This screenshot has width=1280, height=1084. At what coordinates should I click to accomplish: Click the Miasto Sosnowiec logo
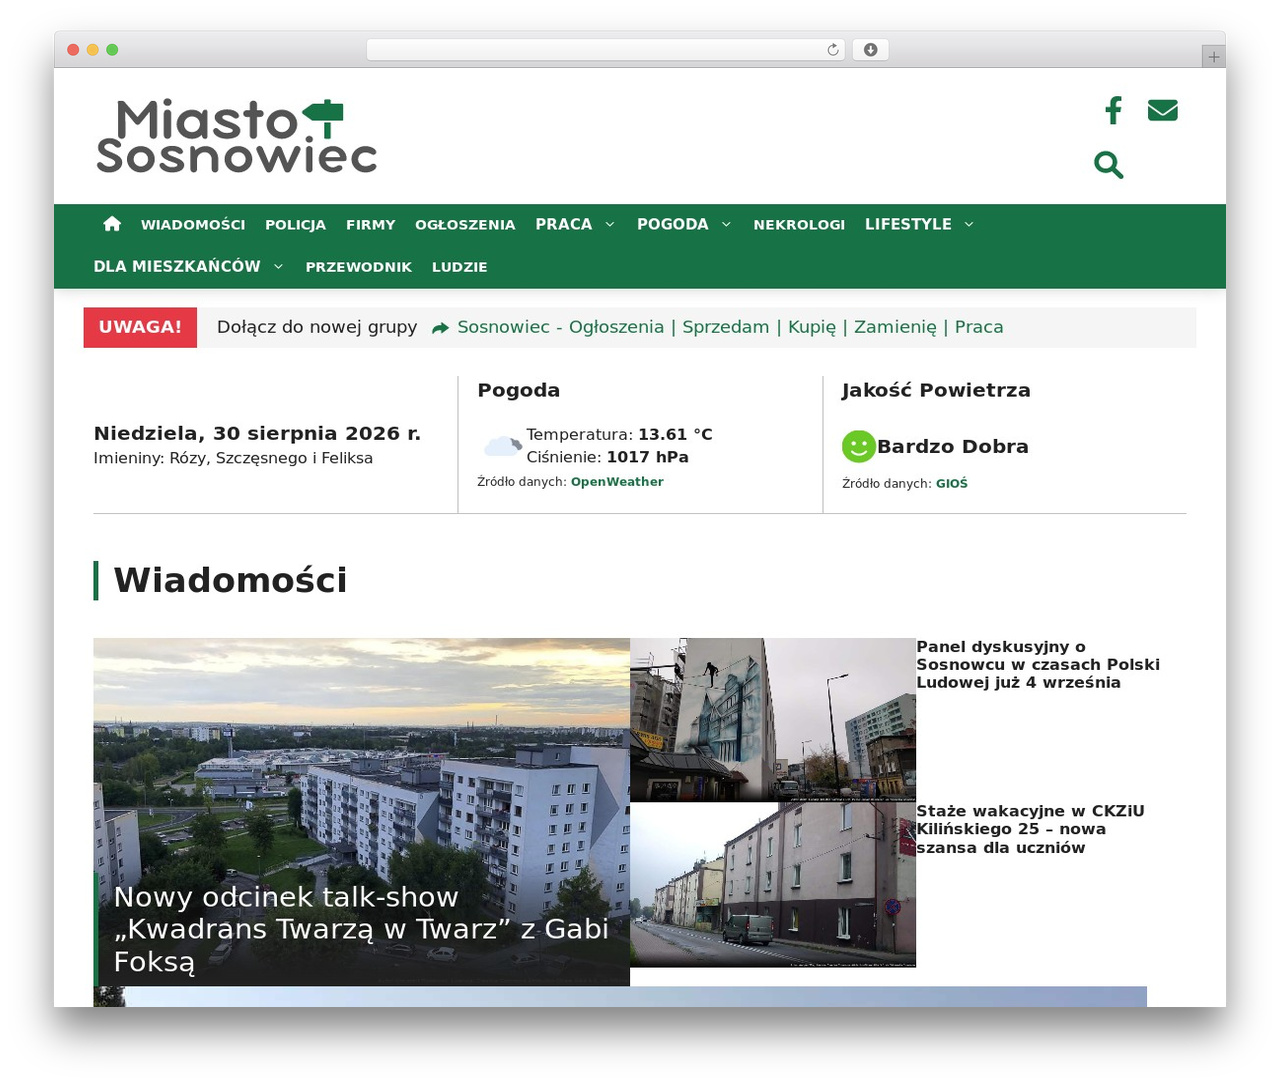click(x=236, y=136)
